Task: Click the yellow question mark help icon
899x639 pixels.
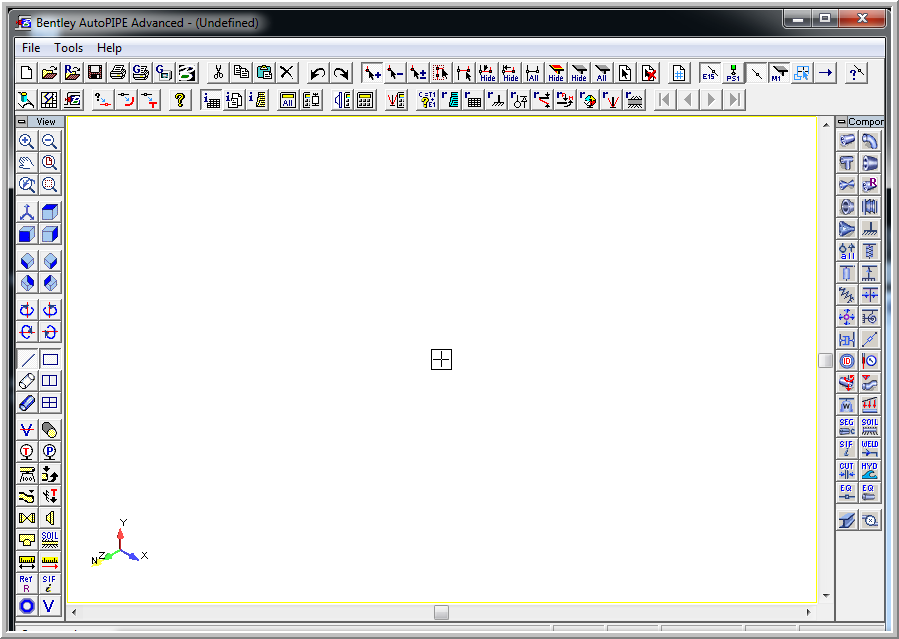Action: [x=180, y=100]
